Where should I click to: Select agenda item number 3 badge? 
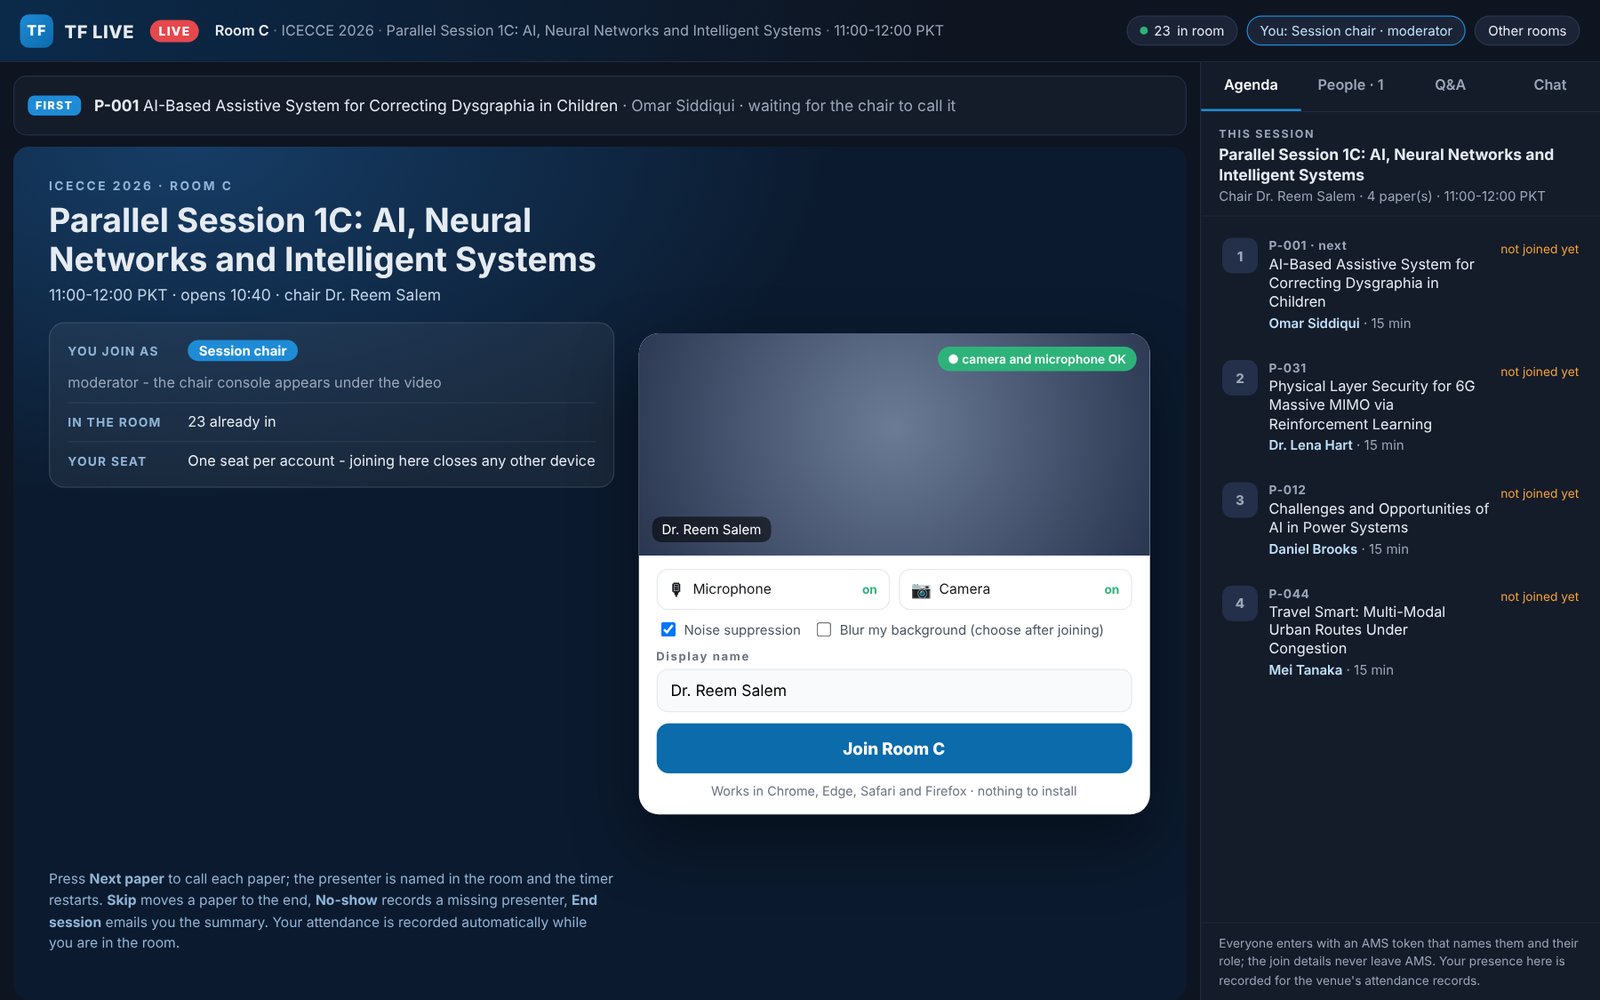(1240, 500)
